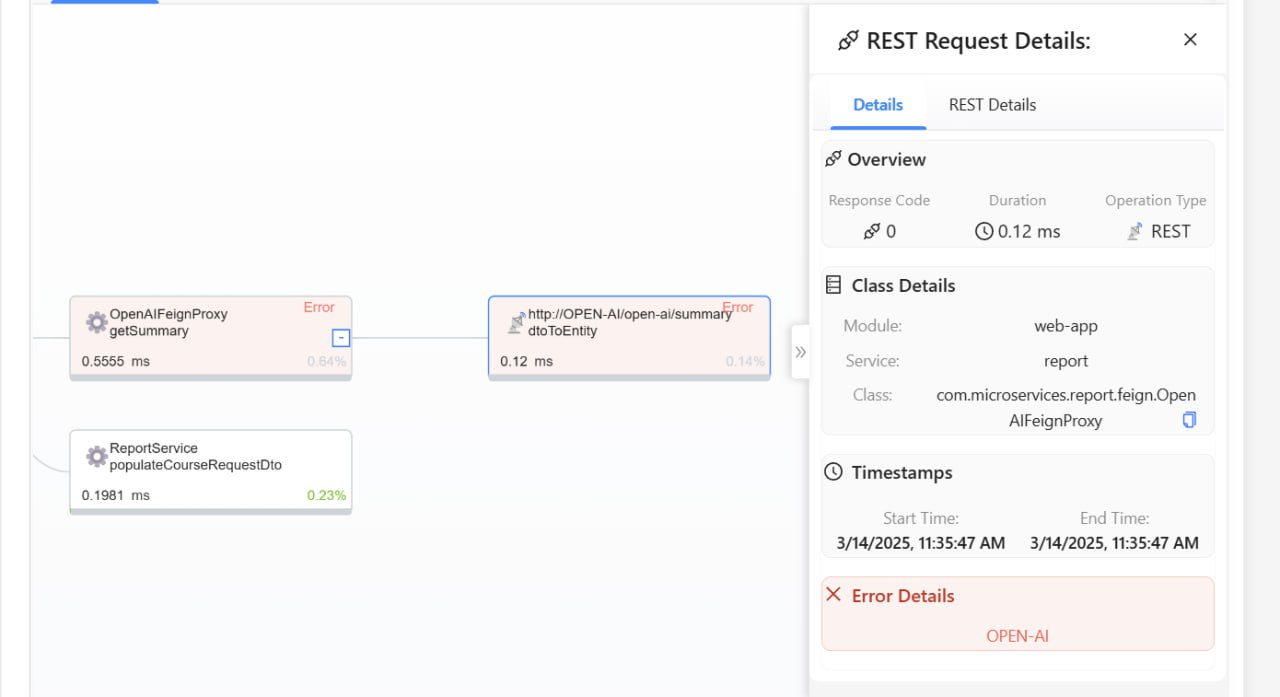Copy the class name using copy icon
Viewport: 1280px width, 697px height.
[x=1189, y=420]
